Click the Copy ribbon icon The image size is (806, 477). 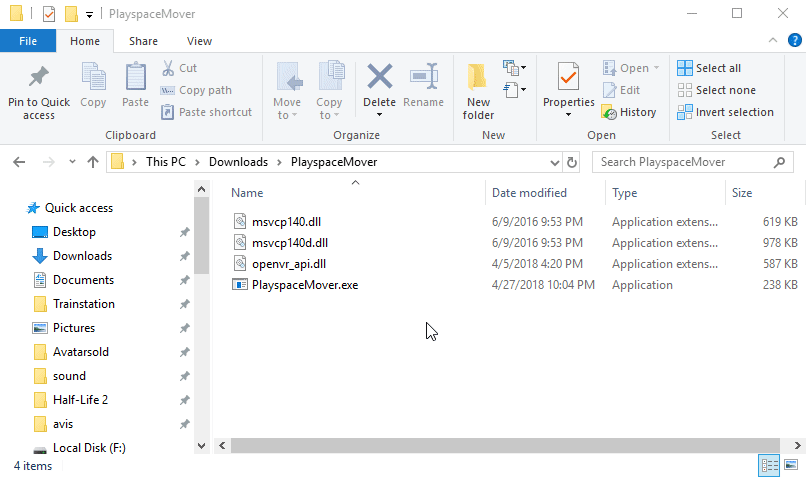pos(93,77)
